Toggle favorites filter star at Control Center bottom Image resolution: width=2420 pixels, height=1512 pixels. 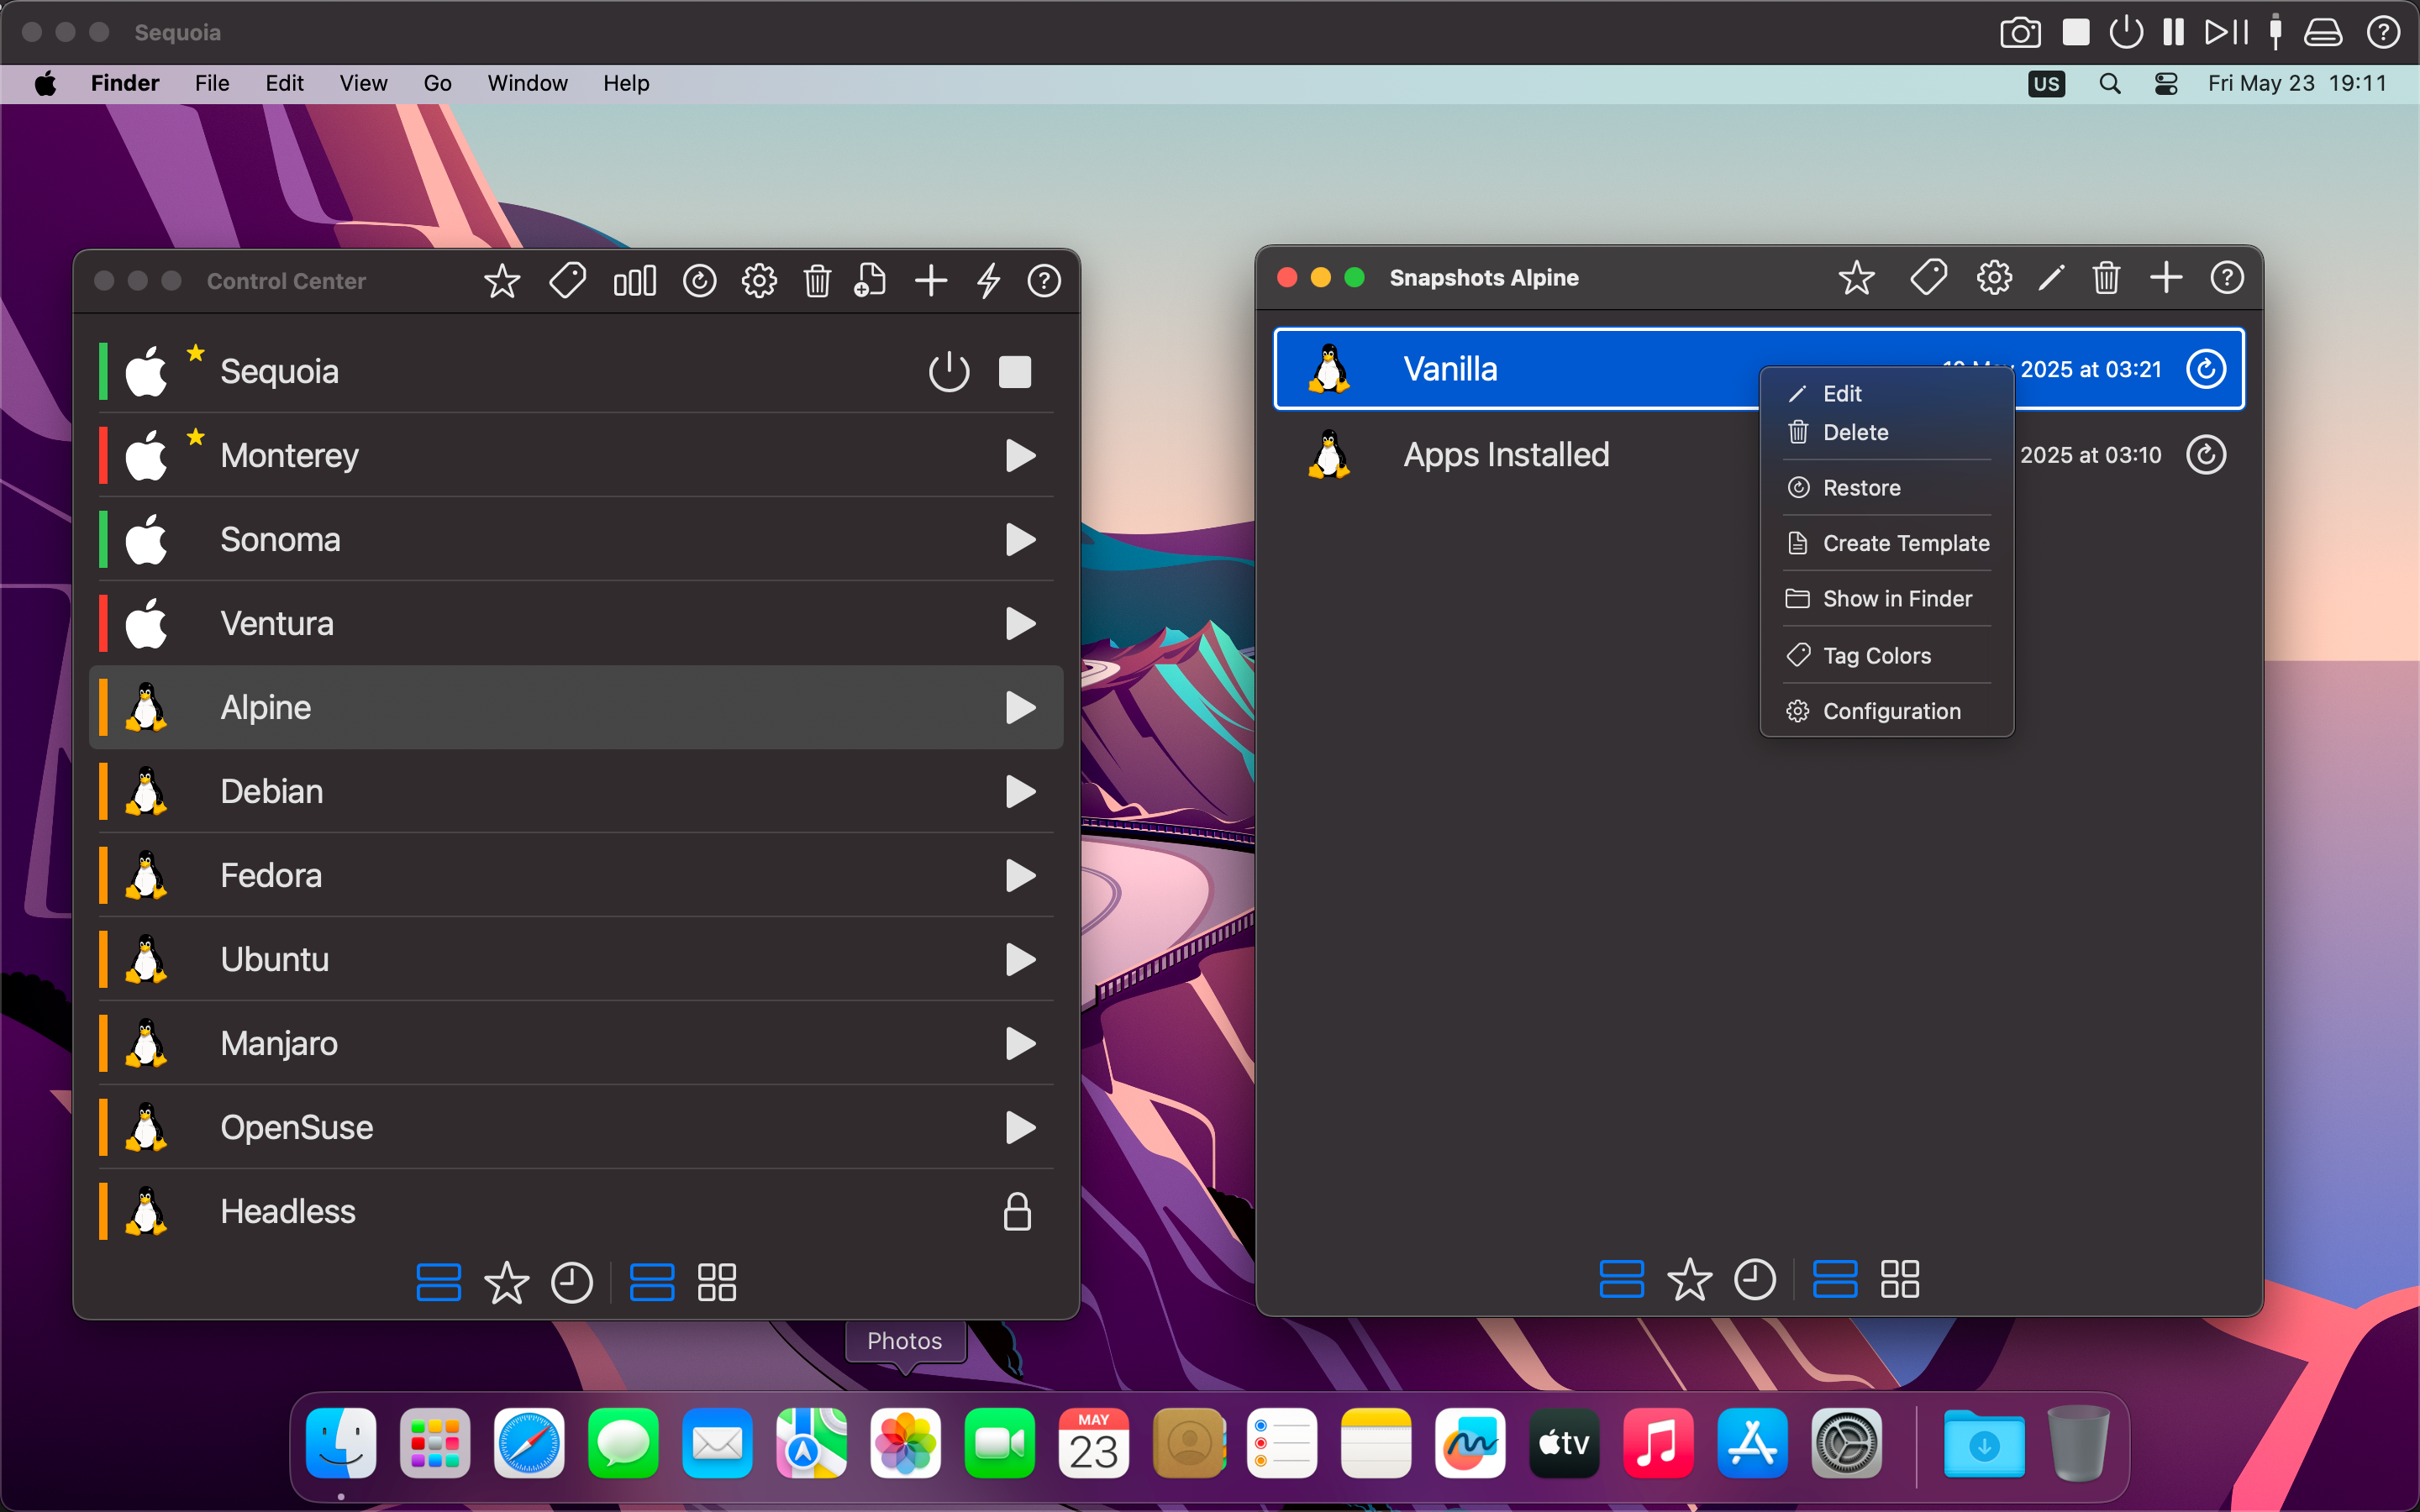pos(506,1282)
